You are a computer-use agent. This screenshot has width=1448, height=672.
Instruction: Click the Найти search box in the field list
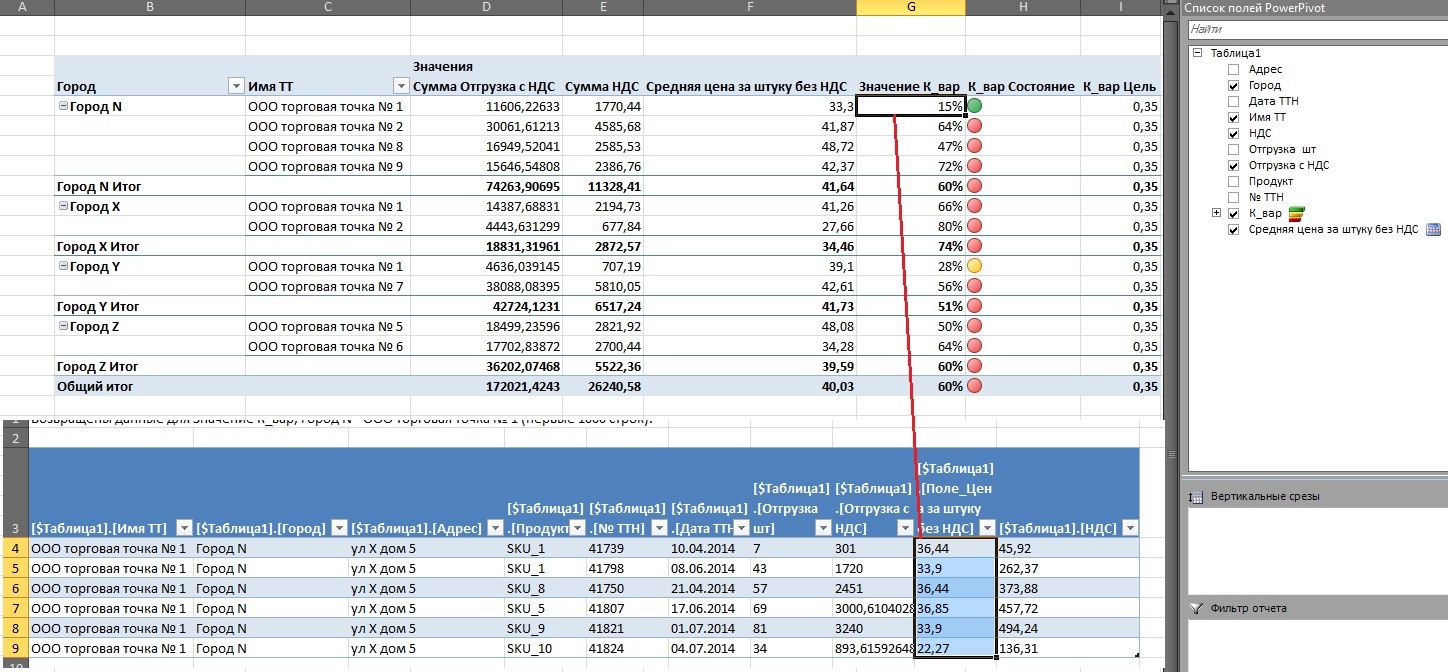[1300, 29]
